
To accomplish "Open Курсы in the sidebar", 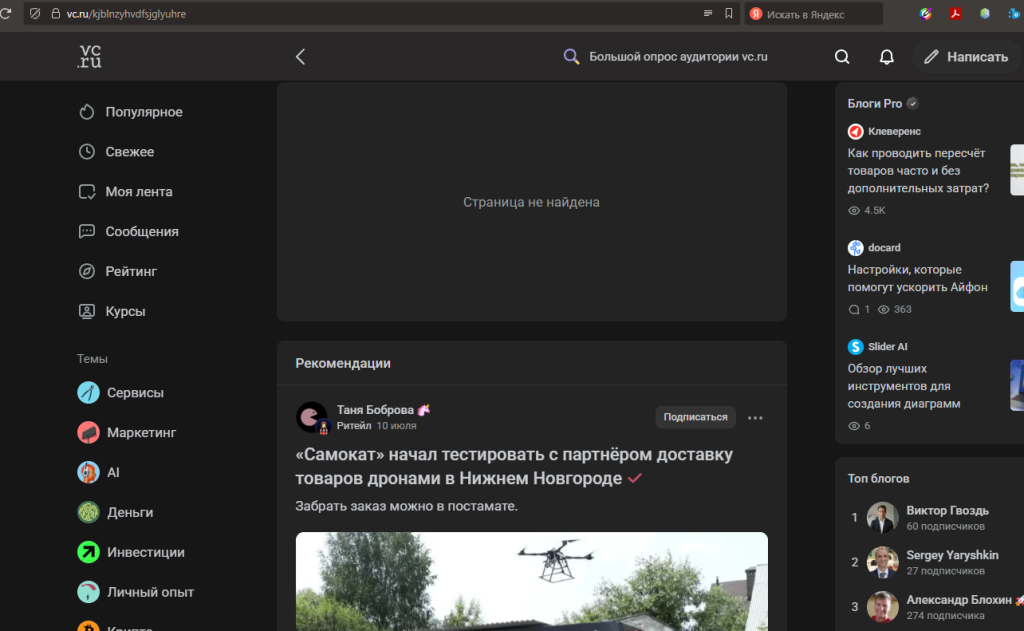I will (112, 311).
